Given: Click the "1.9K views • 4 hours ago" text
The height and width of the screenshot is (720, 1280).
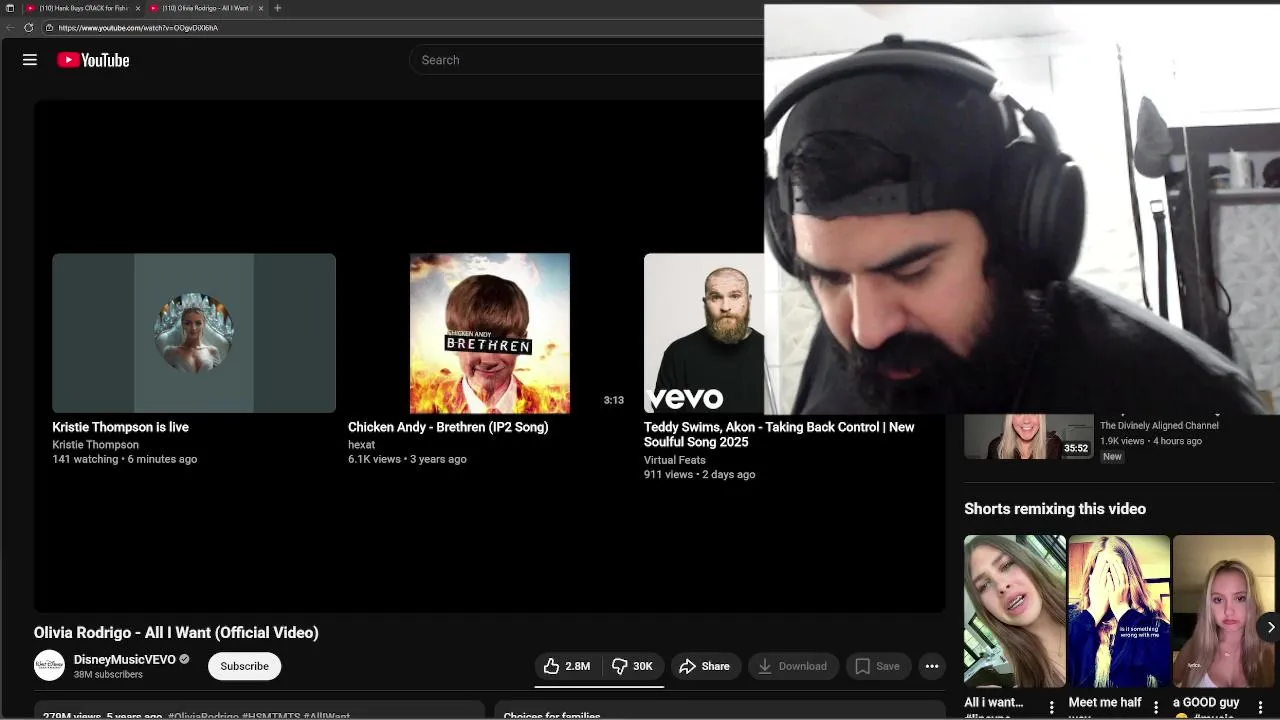Looking at the screenshot, I should [1151, 441].
